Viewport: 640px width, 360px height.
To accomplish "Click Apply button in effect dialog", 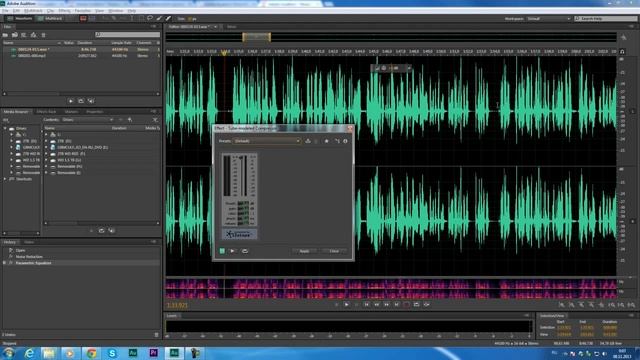I will 304,251.
